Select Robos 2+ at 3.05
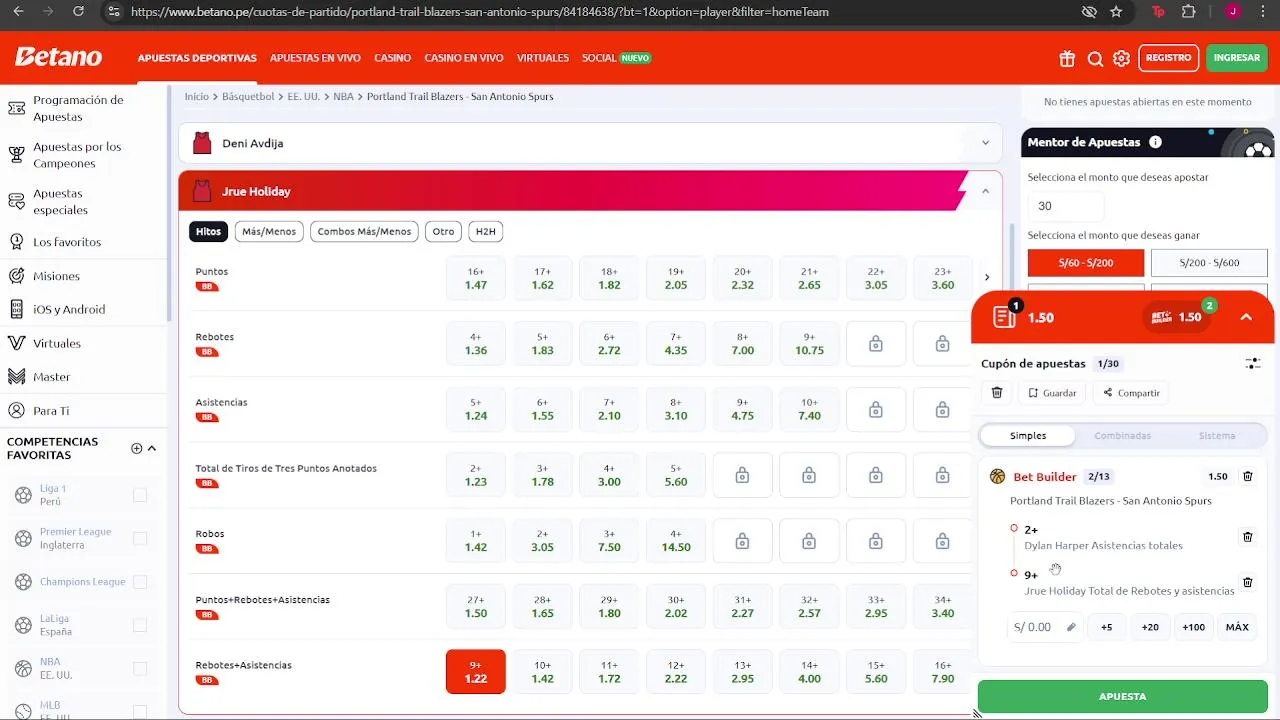Screen dimensions: 1280x720 pos(542,541)
